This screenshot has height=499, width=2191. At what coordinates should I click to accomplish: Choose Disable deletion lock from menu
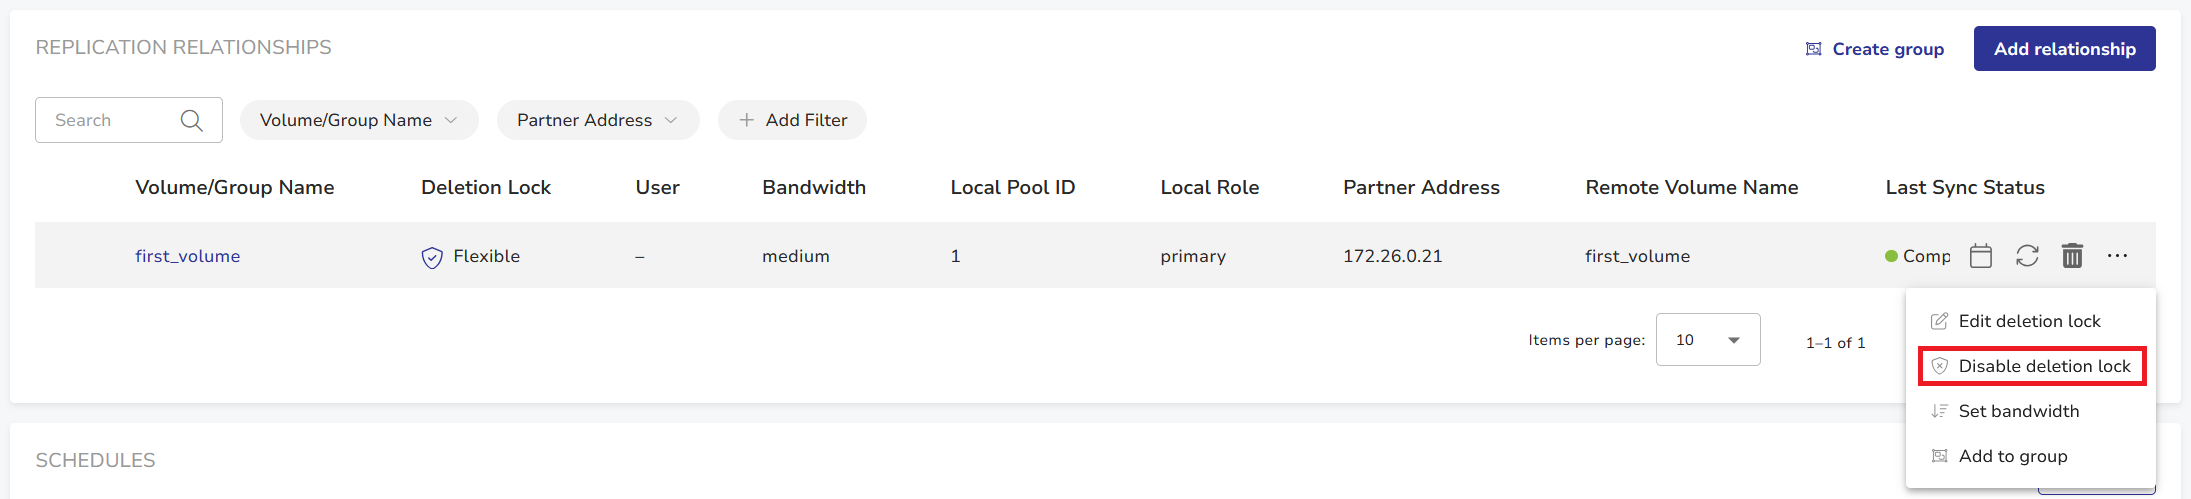pos(2043,366)
